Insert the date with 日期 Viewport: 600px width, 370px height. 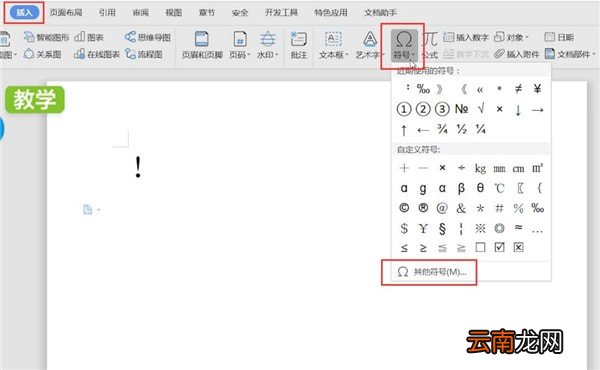(559, 37)
